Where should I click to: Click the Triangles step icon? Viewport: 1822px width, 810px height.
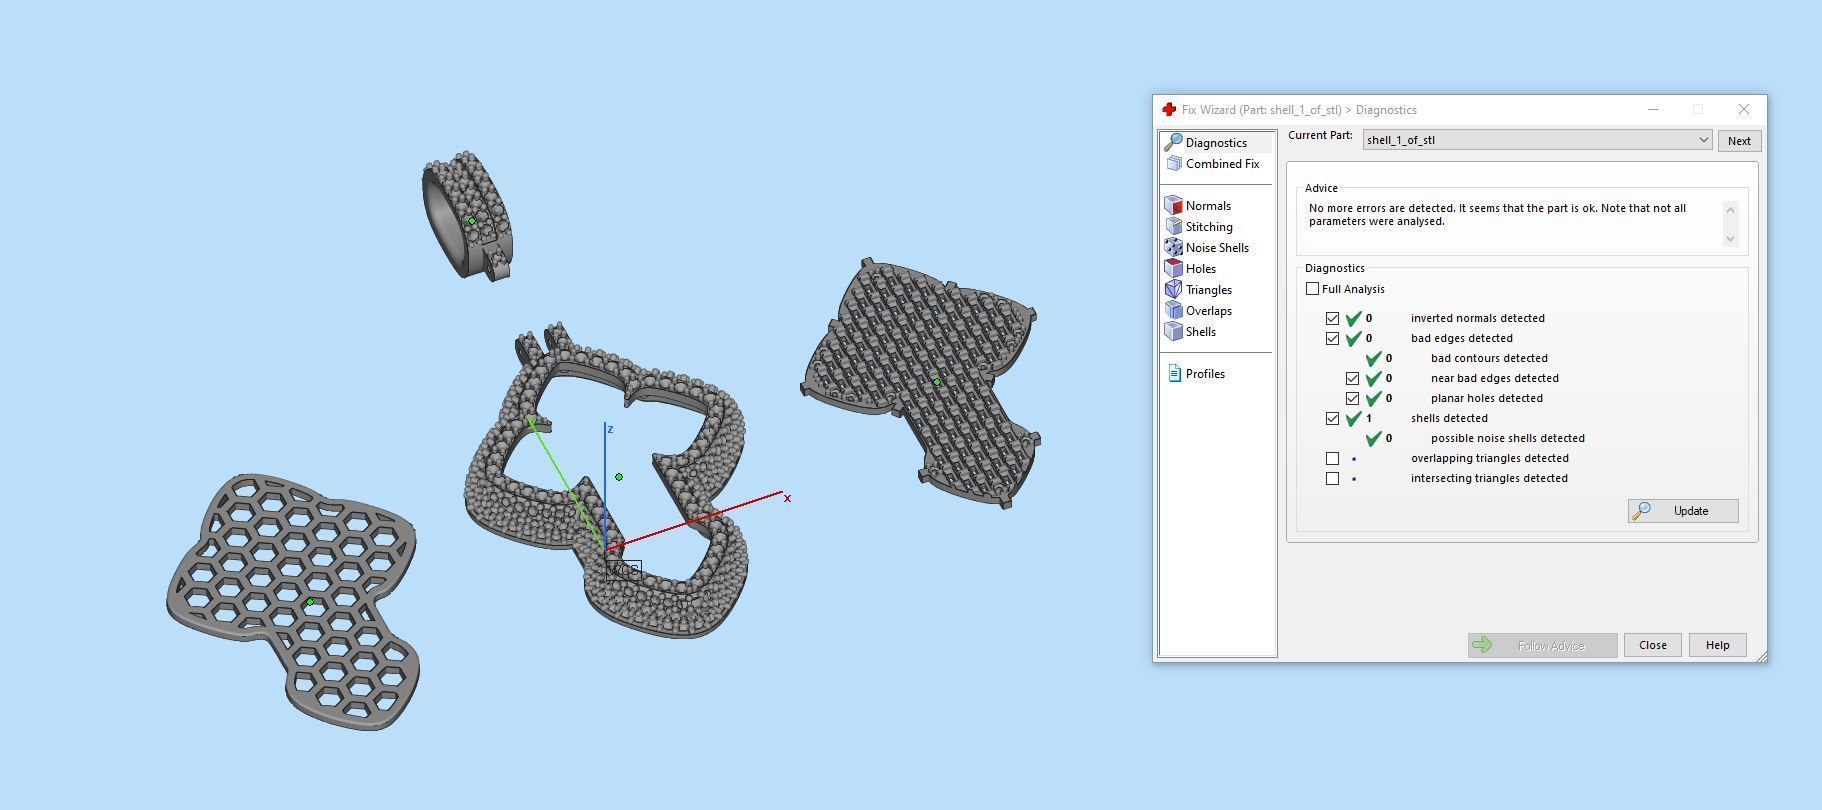[x=1174, y=290]
